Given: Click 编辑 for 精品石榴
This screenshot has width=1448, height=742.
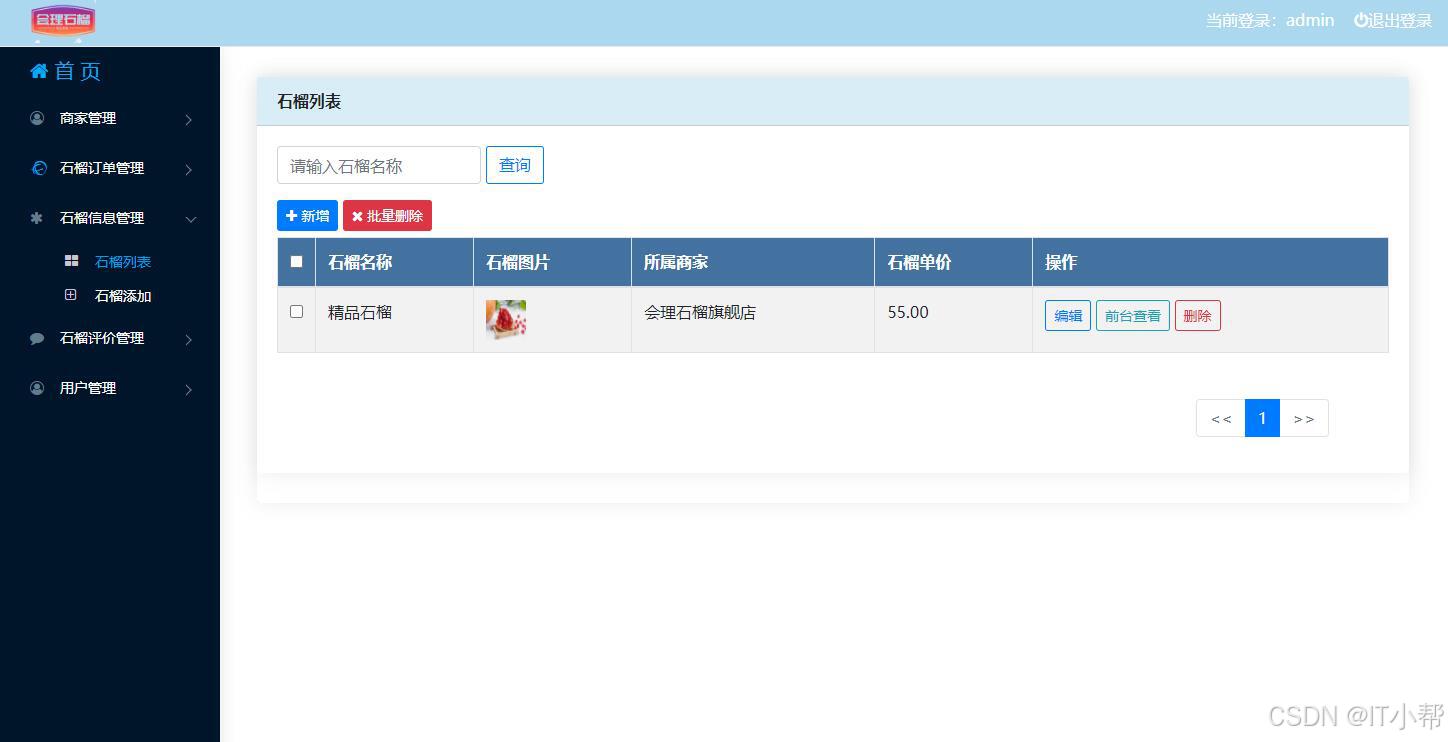Looking at the screenshot, I should 1068,316.
